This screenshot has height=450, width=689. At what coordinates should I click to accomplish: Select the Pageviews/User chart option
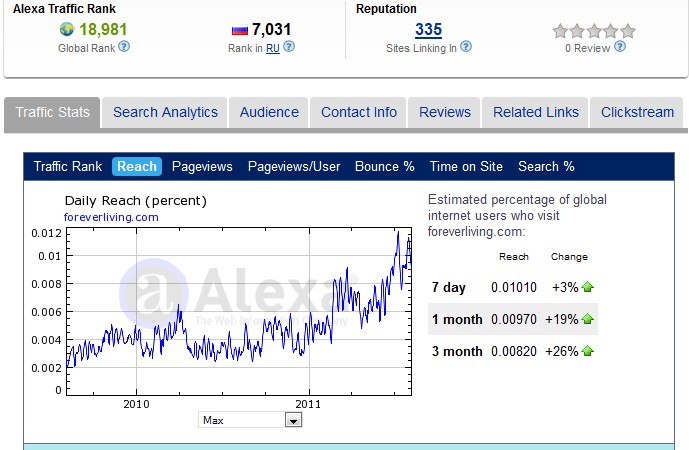point(294,167)
